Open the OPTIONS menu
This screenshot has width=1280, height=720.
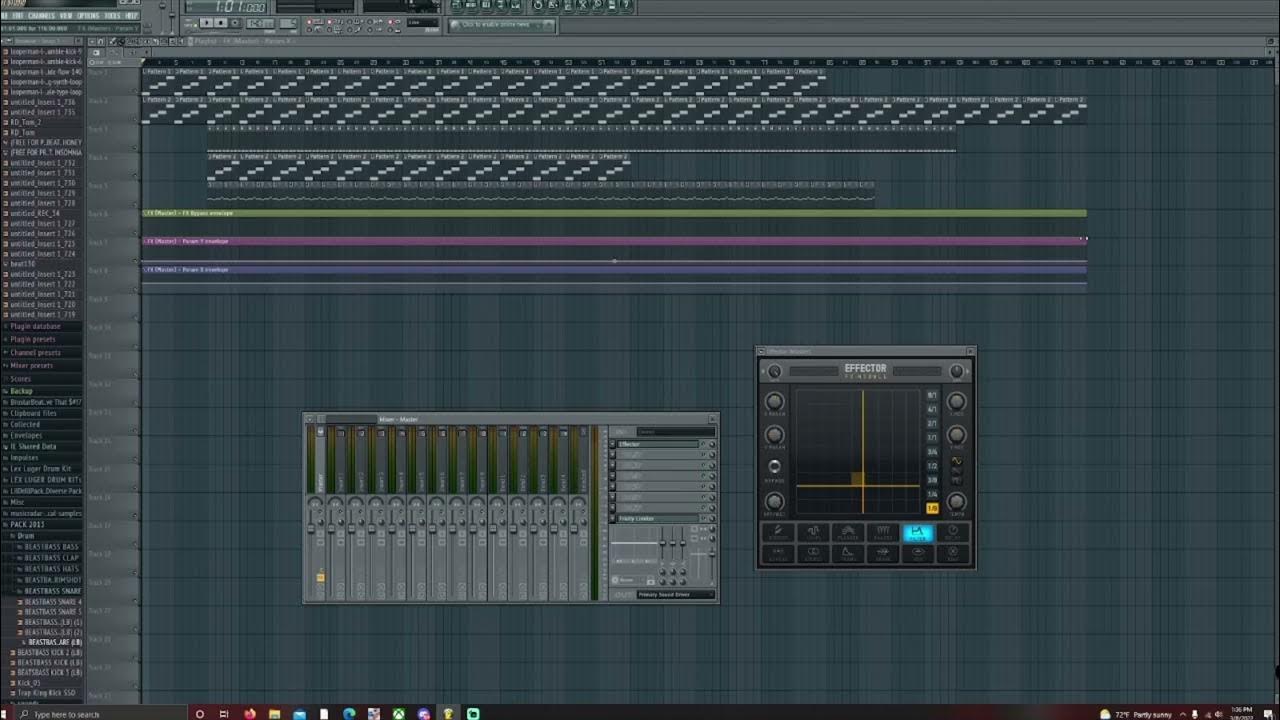point(88,15)
